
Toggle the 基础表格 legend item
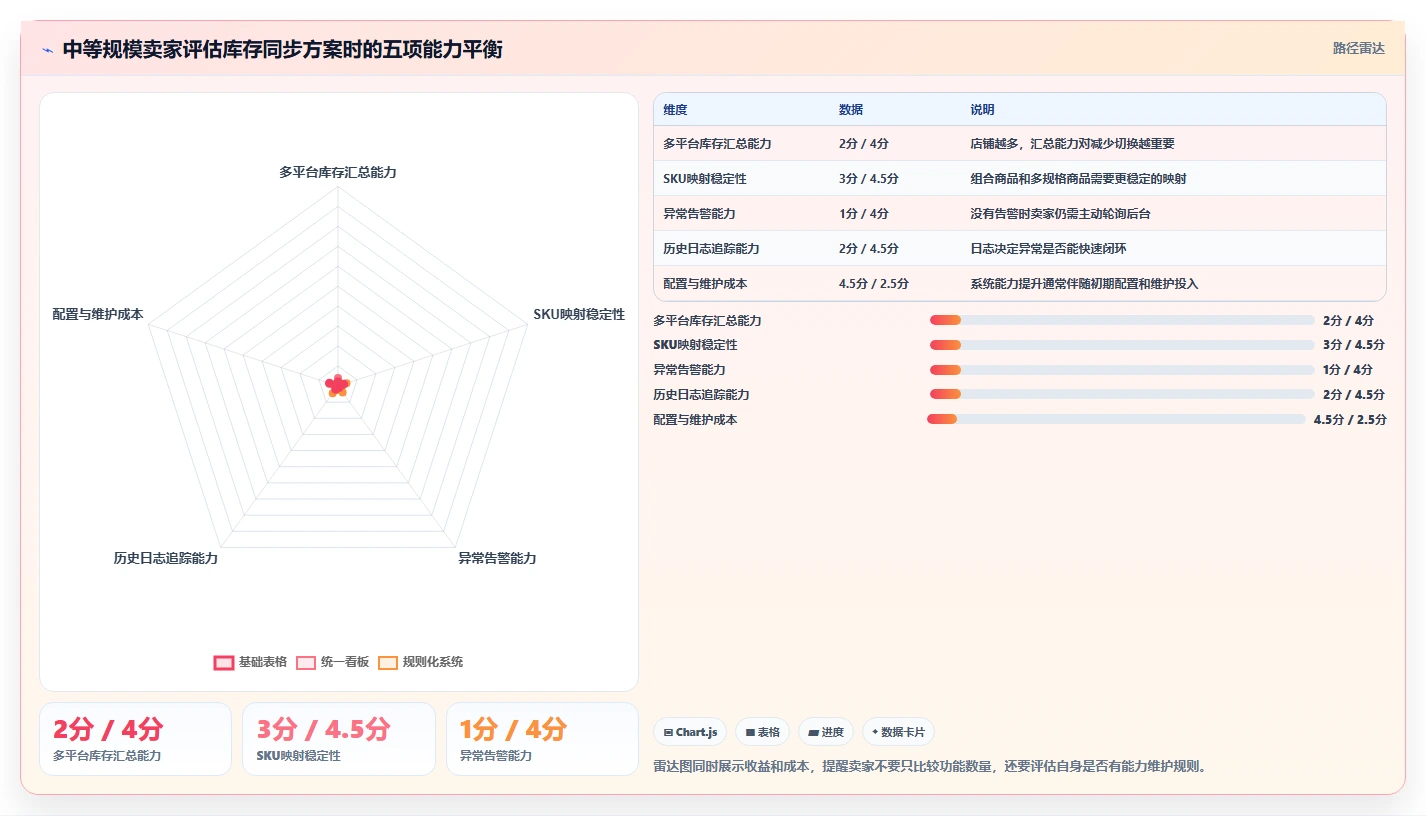pos(250,662)
